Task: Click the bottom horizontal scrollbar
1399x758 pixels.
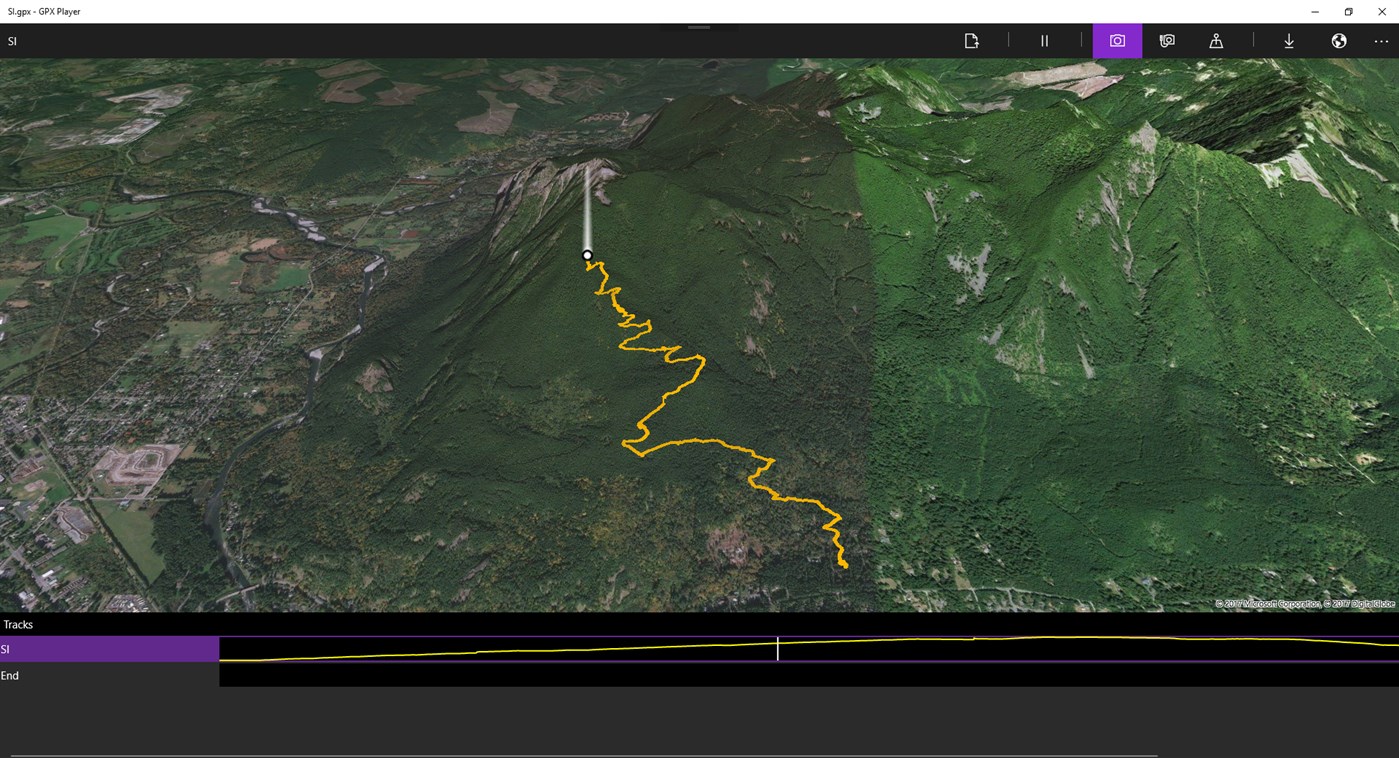Action: [584, 755]
